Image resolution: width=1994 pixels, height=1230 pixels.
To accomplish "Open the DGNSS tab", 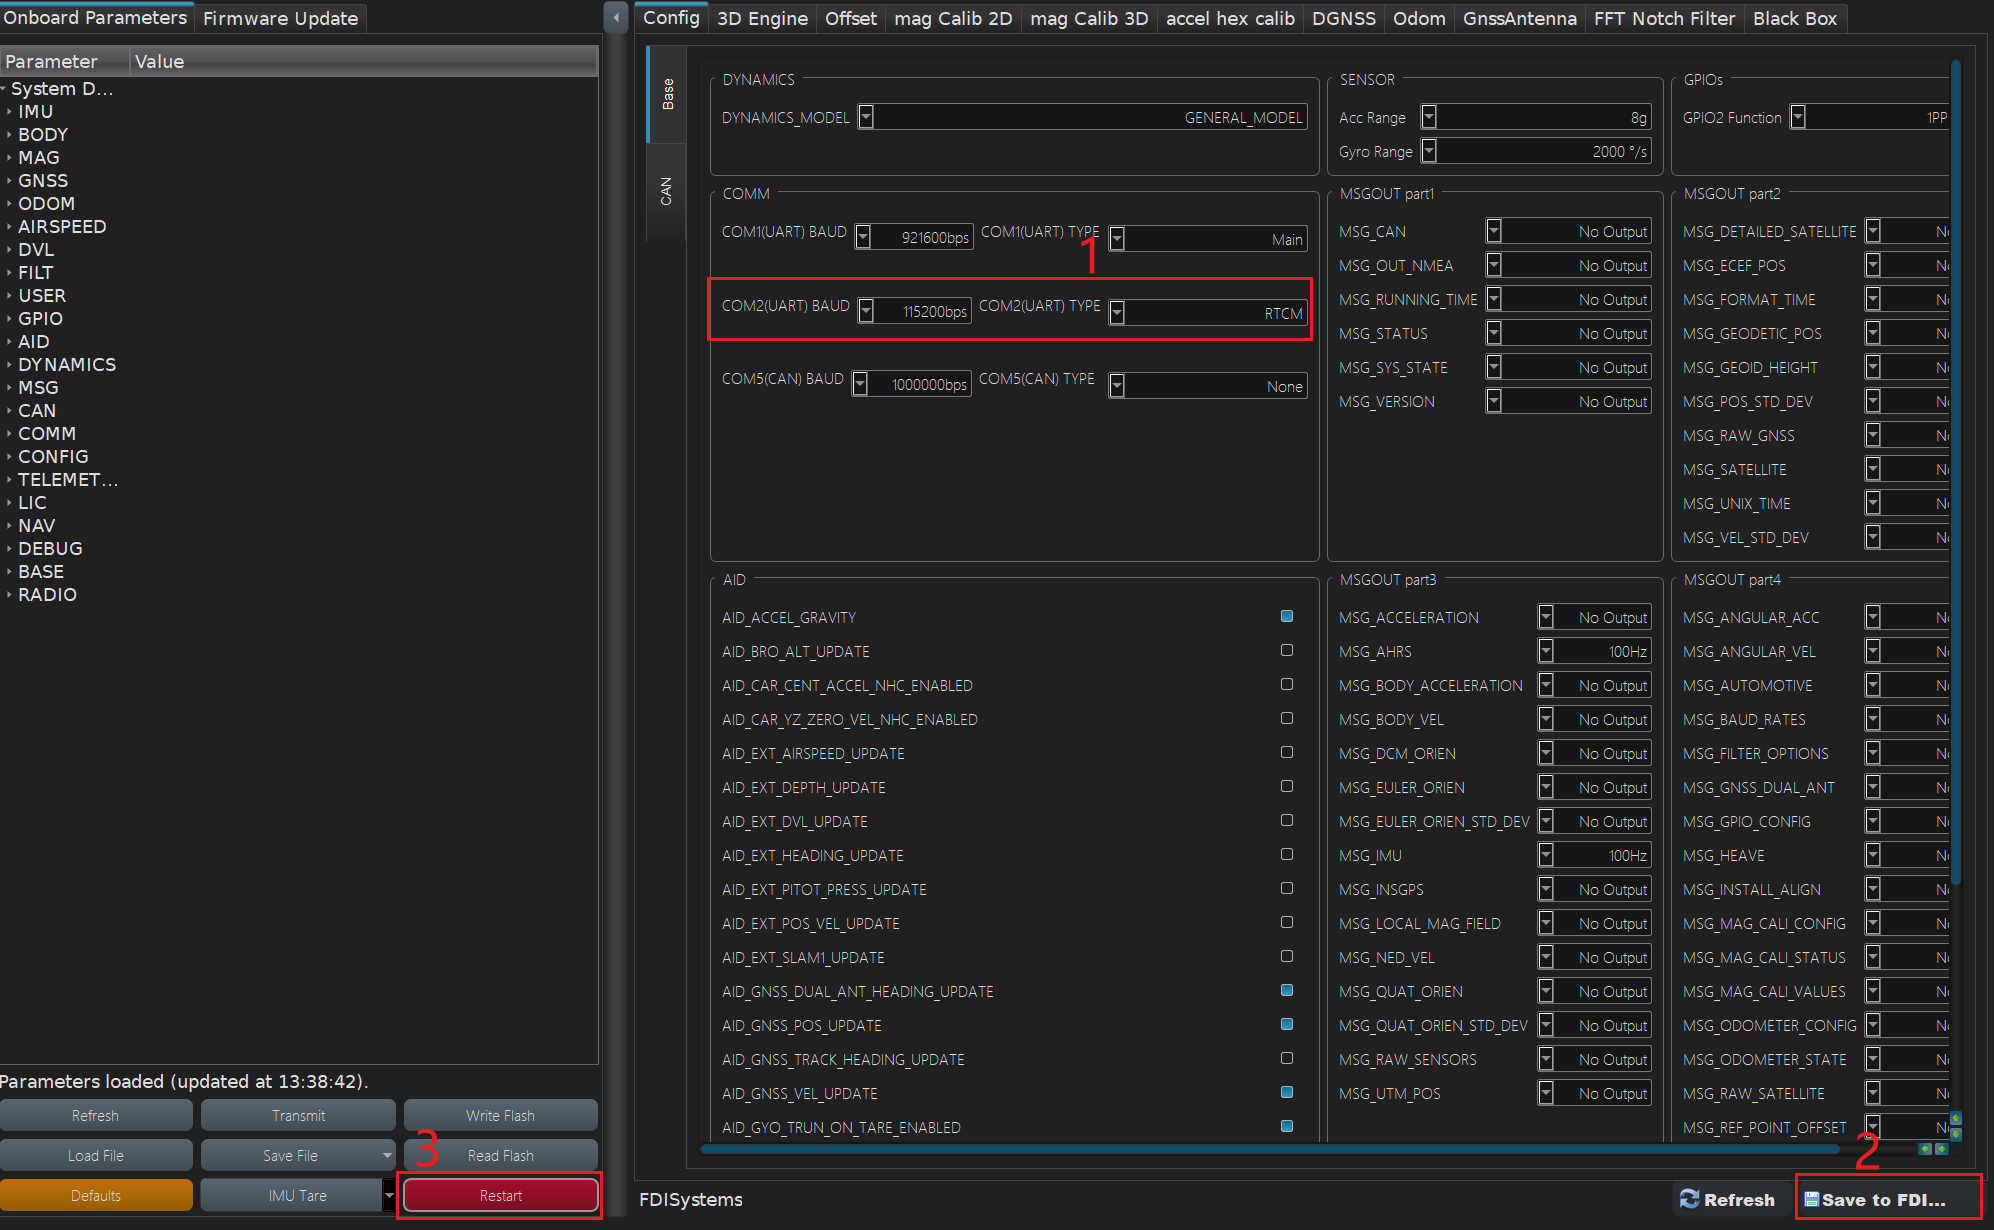I will [x=1343, y=18].
